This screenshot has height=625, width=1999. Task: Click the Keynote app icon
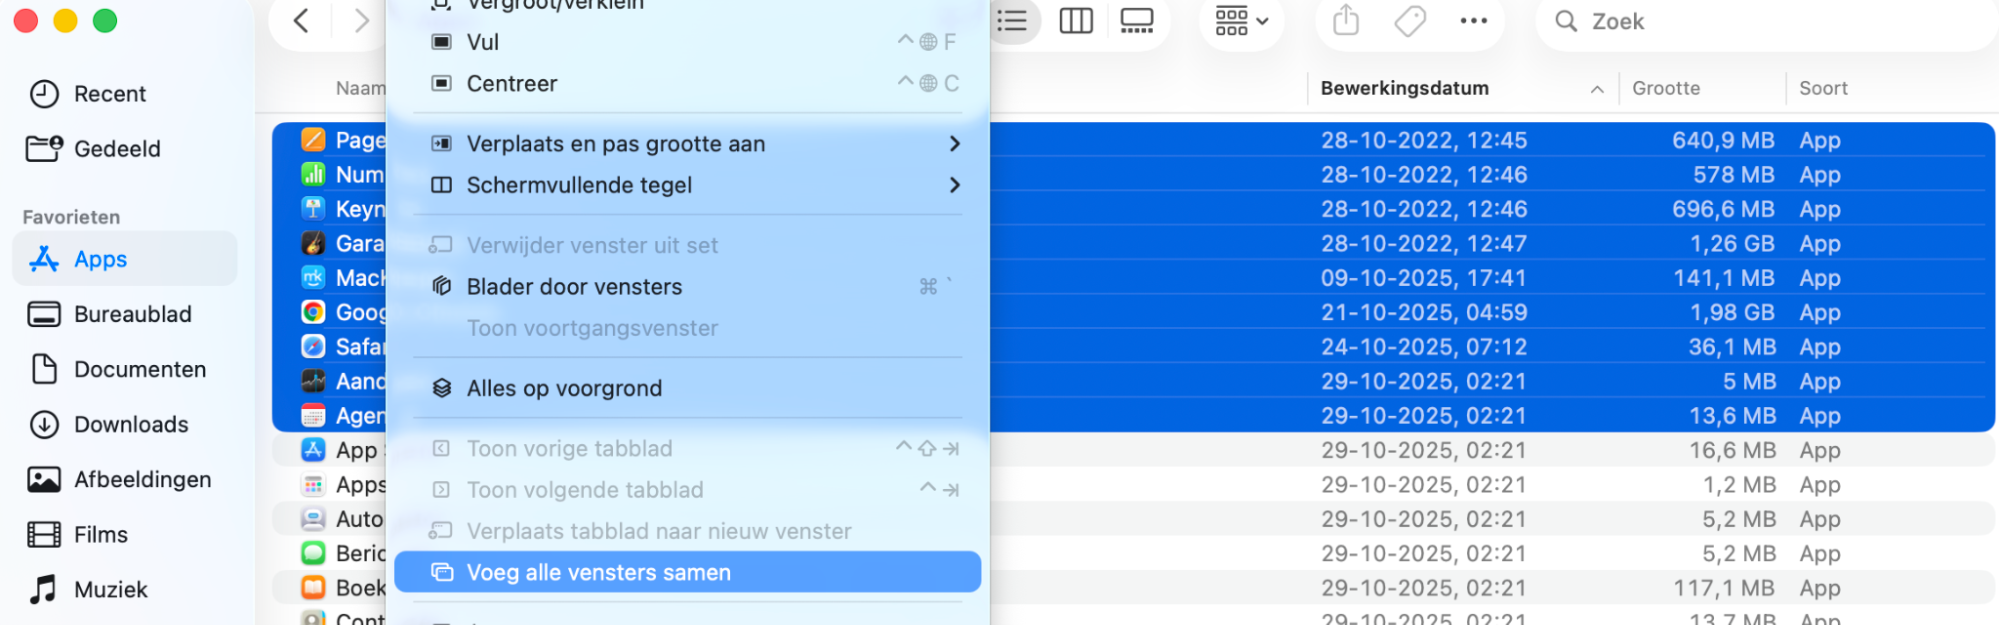click(313, 209)
